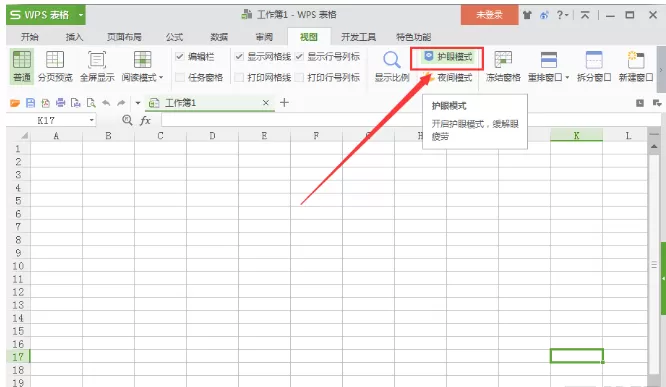Viewport: 666px width, 387px height.
Task: Click the zoom magnifier beside fx
Action: click(x=127, y=120)
